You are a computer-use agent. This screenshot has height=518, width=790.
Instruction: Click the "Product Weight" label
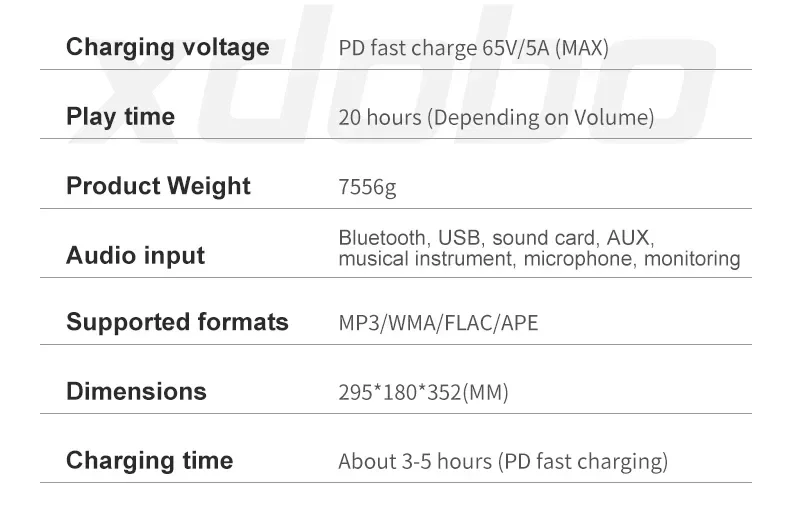pyautogui.click(x=158, y=186)
